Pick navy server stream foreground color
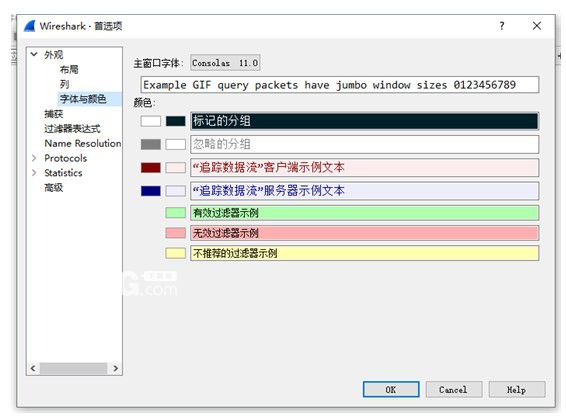This screenshot has height=418, width=566. [x=151, y=191]
